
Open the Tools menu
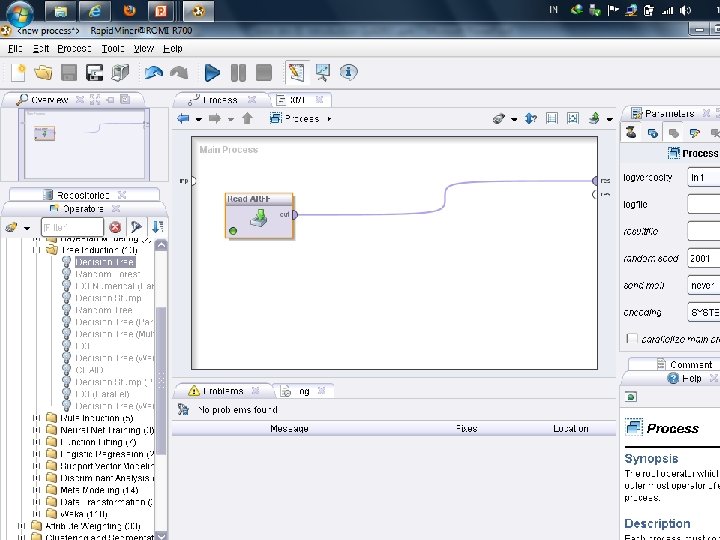[112, 48]
